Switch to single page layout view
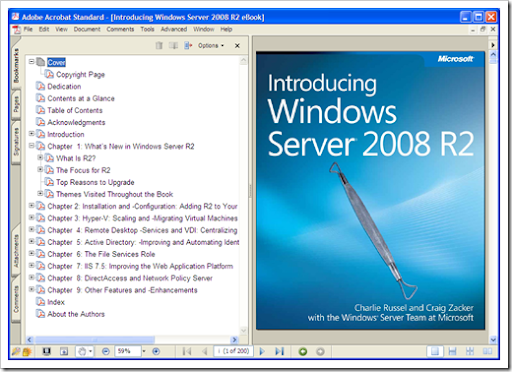The image size is (512, 372). click(x=435, y=351)
